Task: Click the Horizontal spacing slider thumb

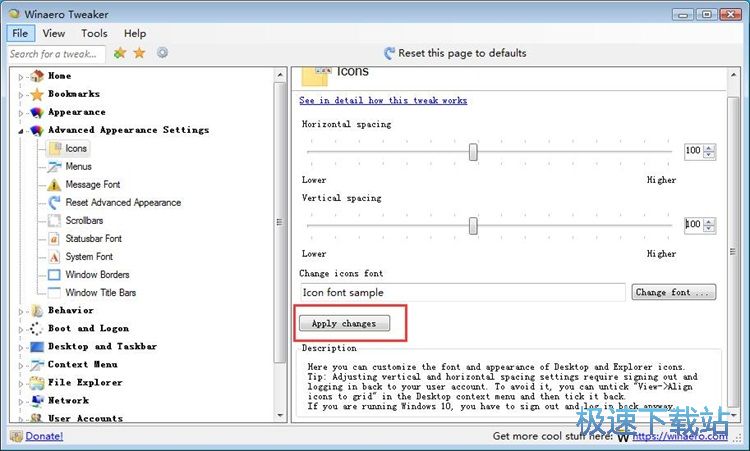Action: (x=473, y=152)
